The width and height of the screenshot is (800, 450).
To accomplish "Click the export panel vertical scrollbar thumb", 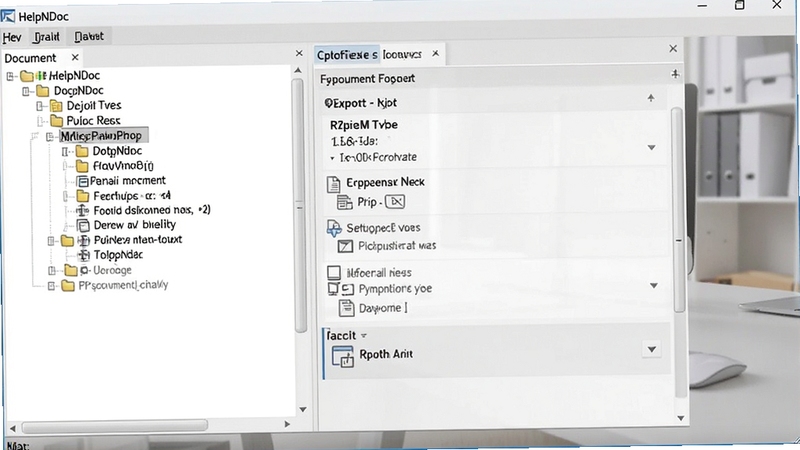I will pyautogui.click(x=678, y=209).
